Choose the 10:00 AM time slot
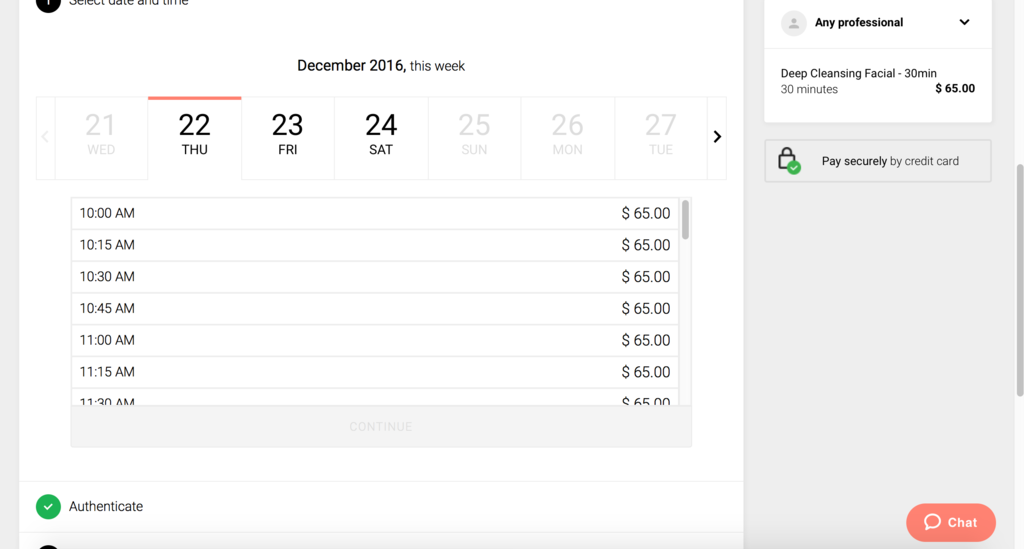 375,213
